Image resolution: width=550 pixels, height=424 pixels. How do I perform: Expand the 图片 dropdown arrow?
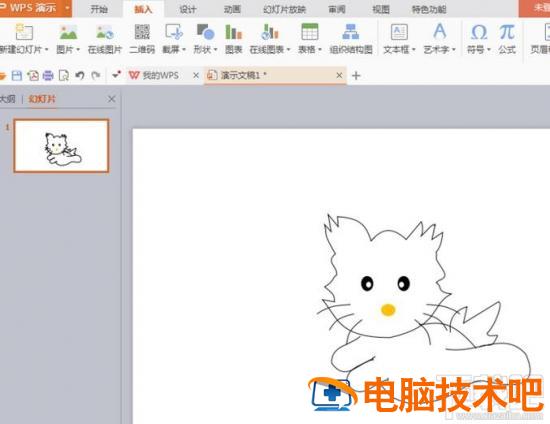(78, 50)
